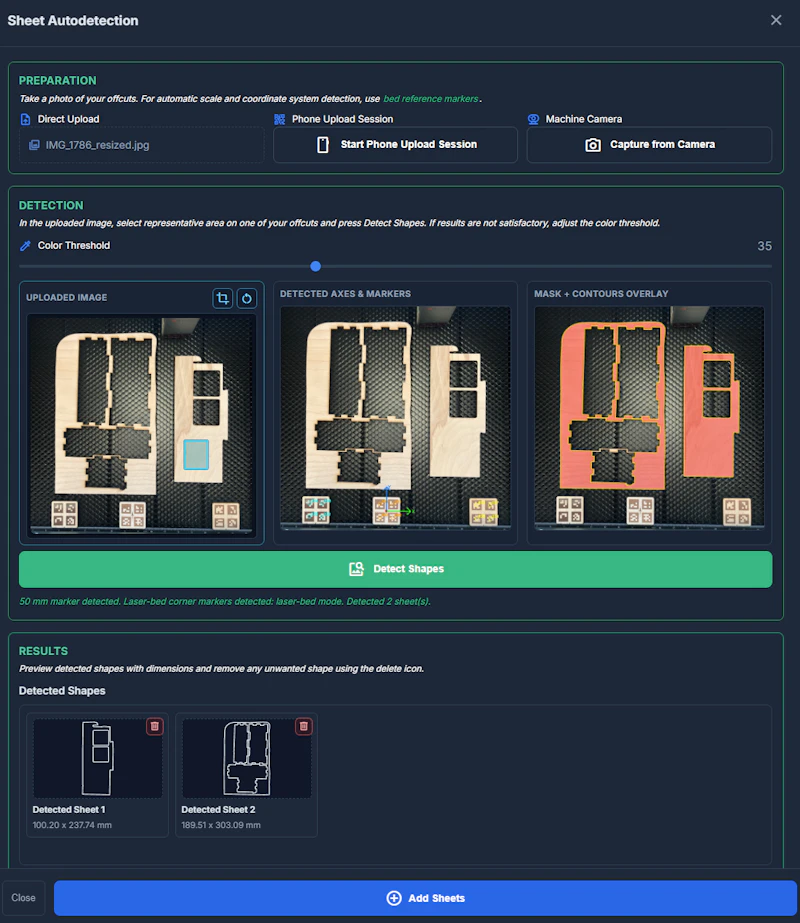
Task: Click the Detected Shapes heading
Action: pyautogui.click(x=62, y=691)
